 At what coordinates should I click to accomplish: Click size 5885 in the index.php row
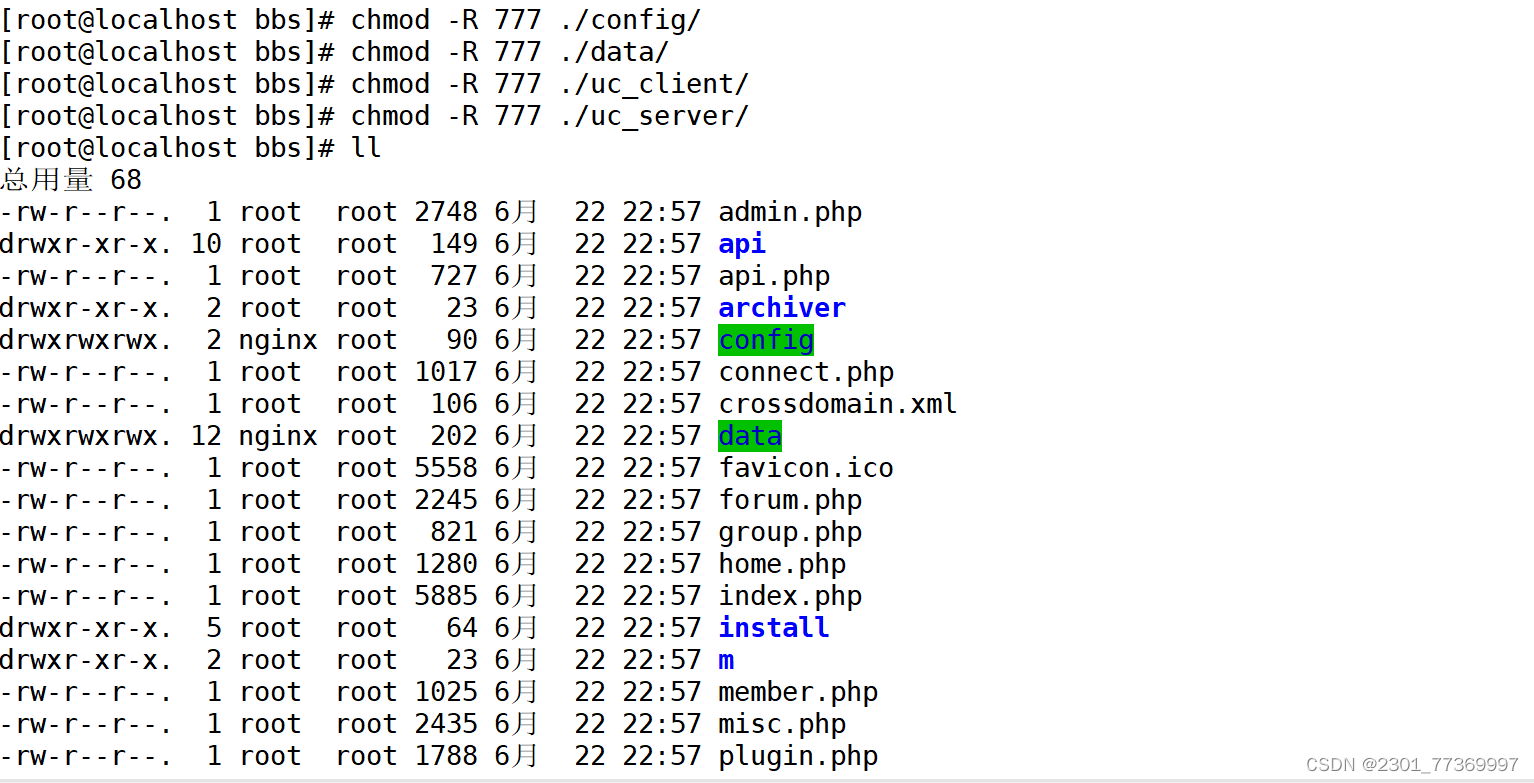click(x=446, y=596)
